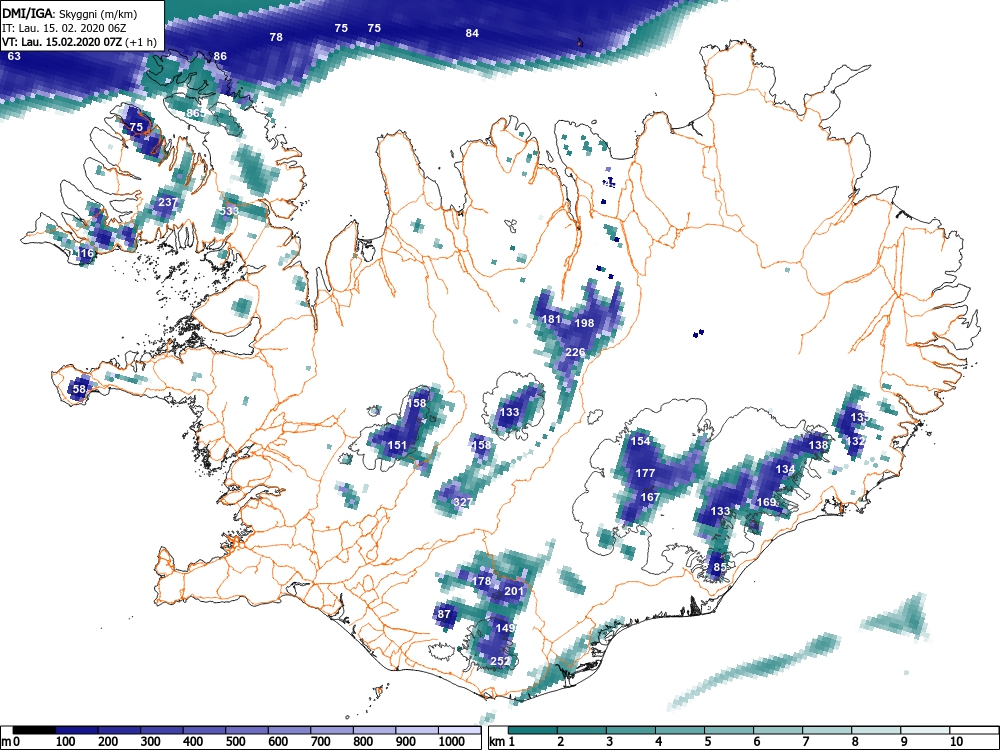Click the visibility value 154
The image size is (1000, 750).
pos(640,441)
